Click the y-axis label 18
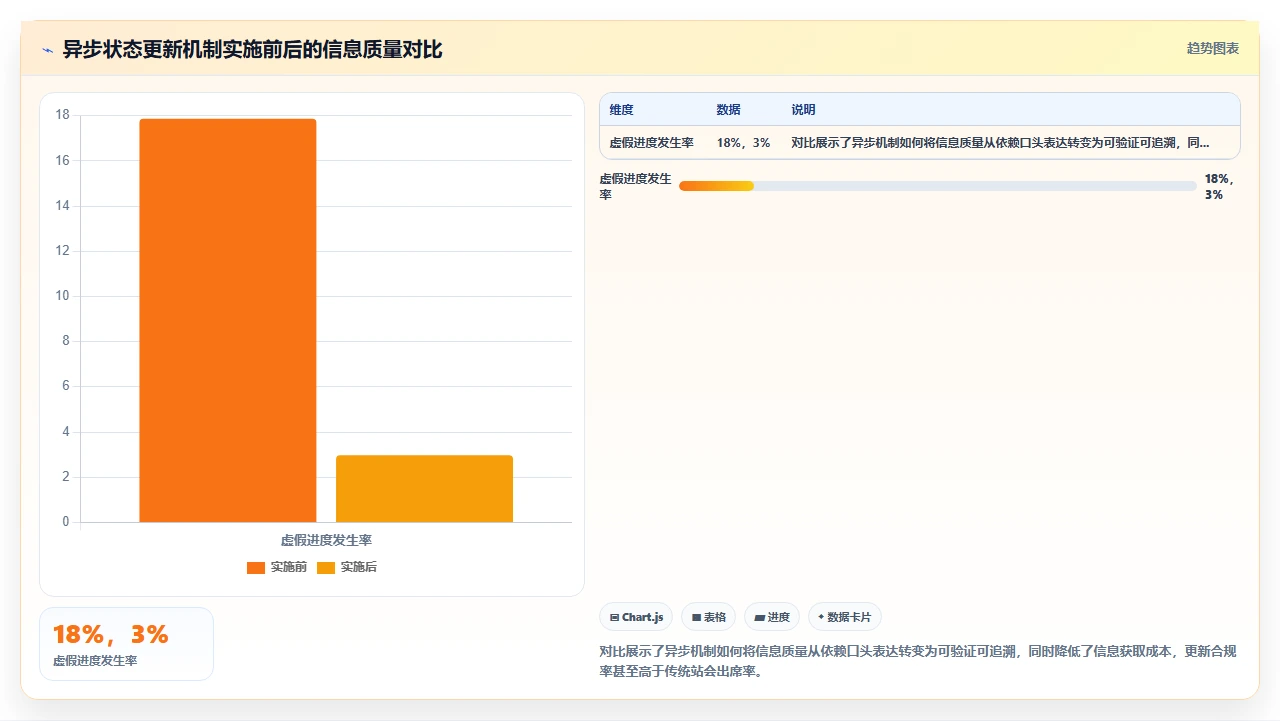 63,115
